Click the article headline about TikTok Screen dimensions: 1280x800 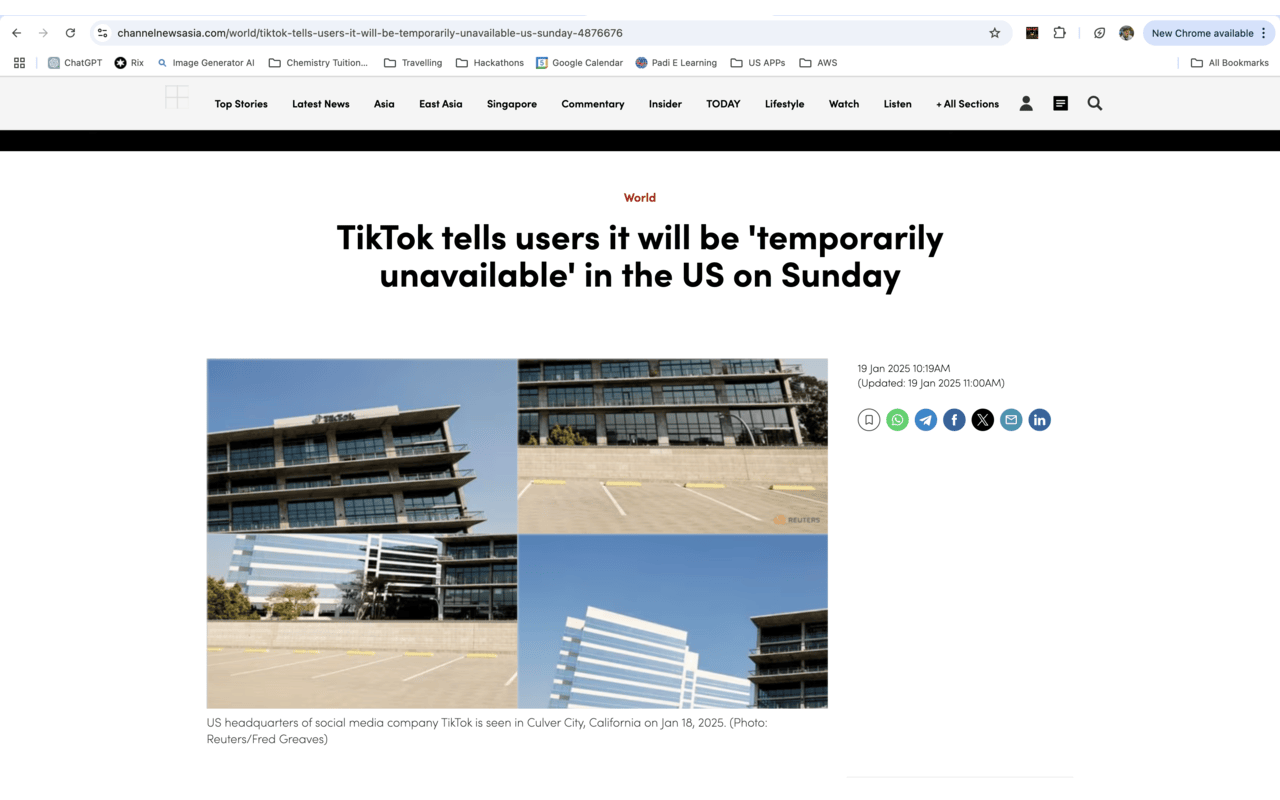pos(640,256)
